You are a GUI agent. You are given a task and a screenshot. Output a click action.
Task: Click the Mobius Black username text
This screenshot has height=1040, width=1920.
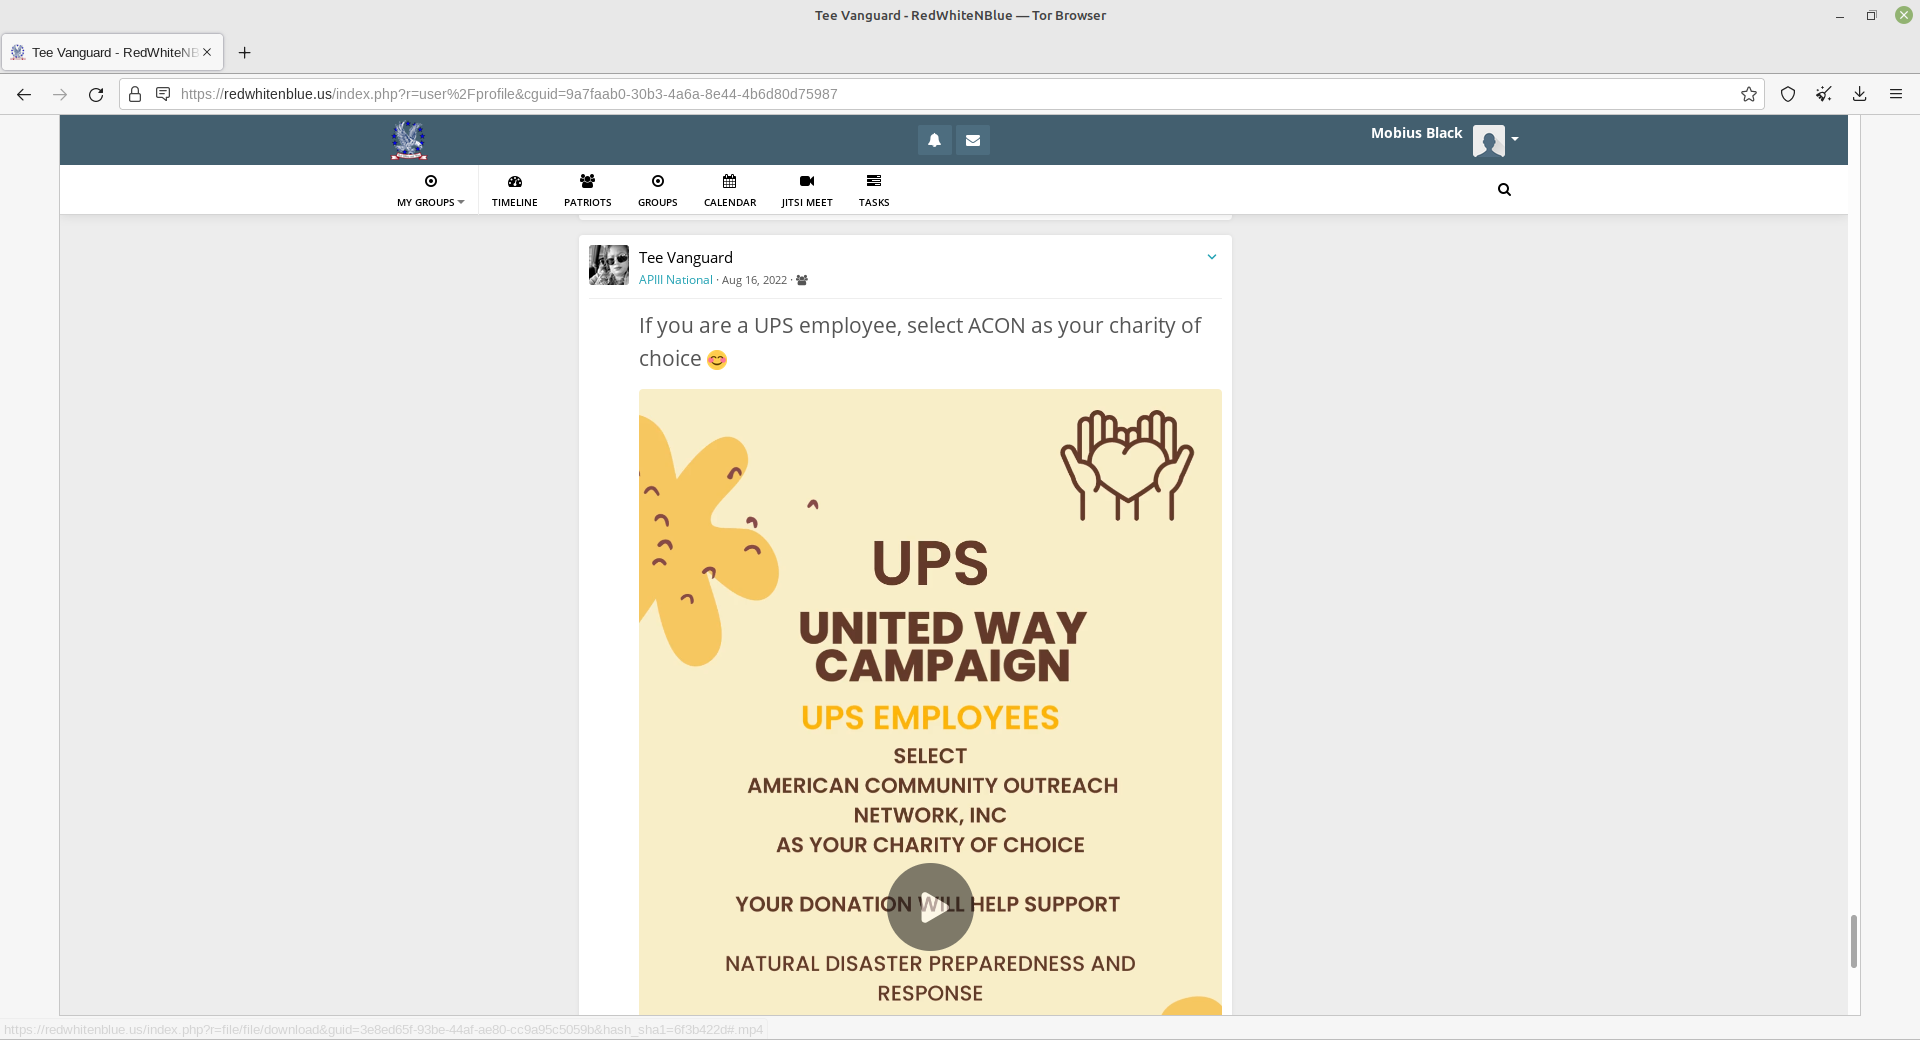tap(1416, 133)
